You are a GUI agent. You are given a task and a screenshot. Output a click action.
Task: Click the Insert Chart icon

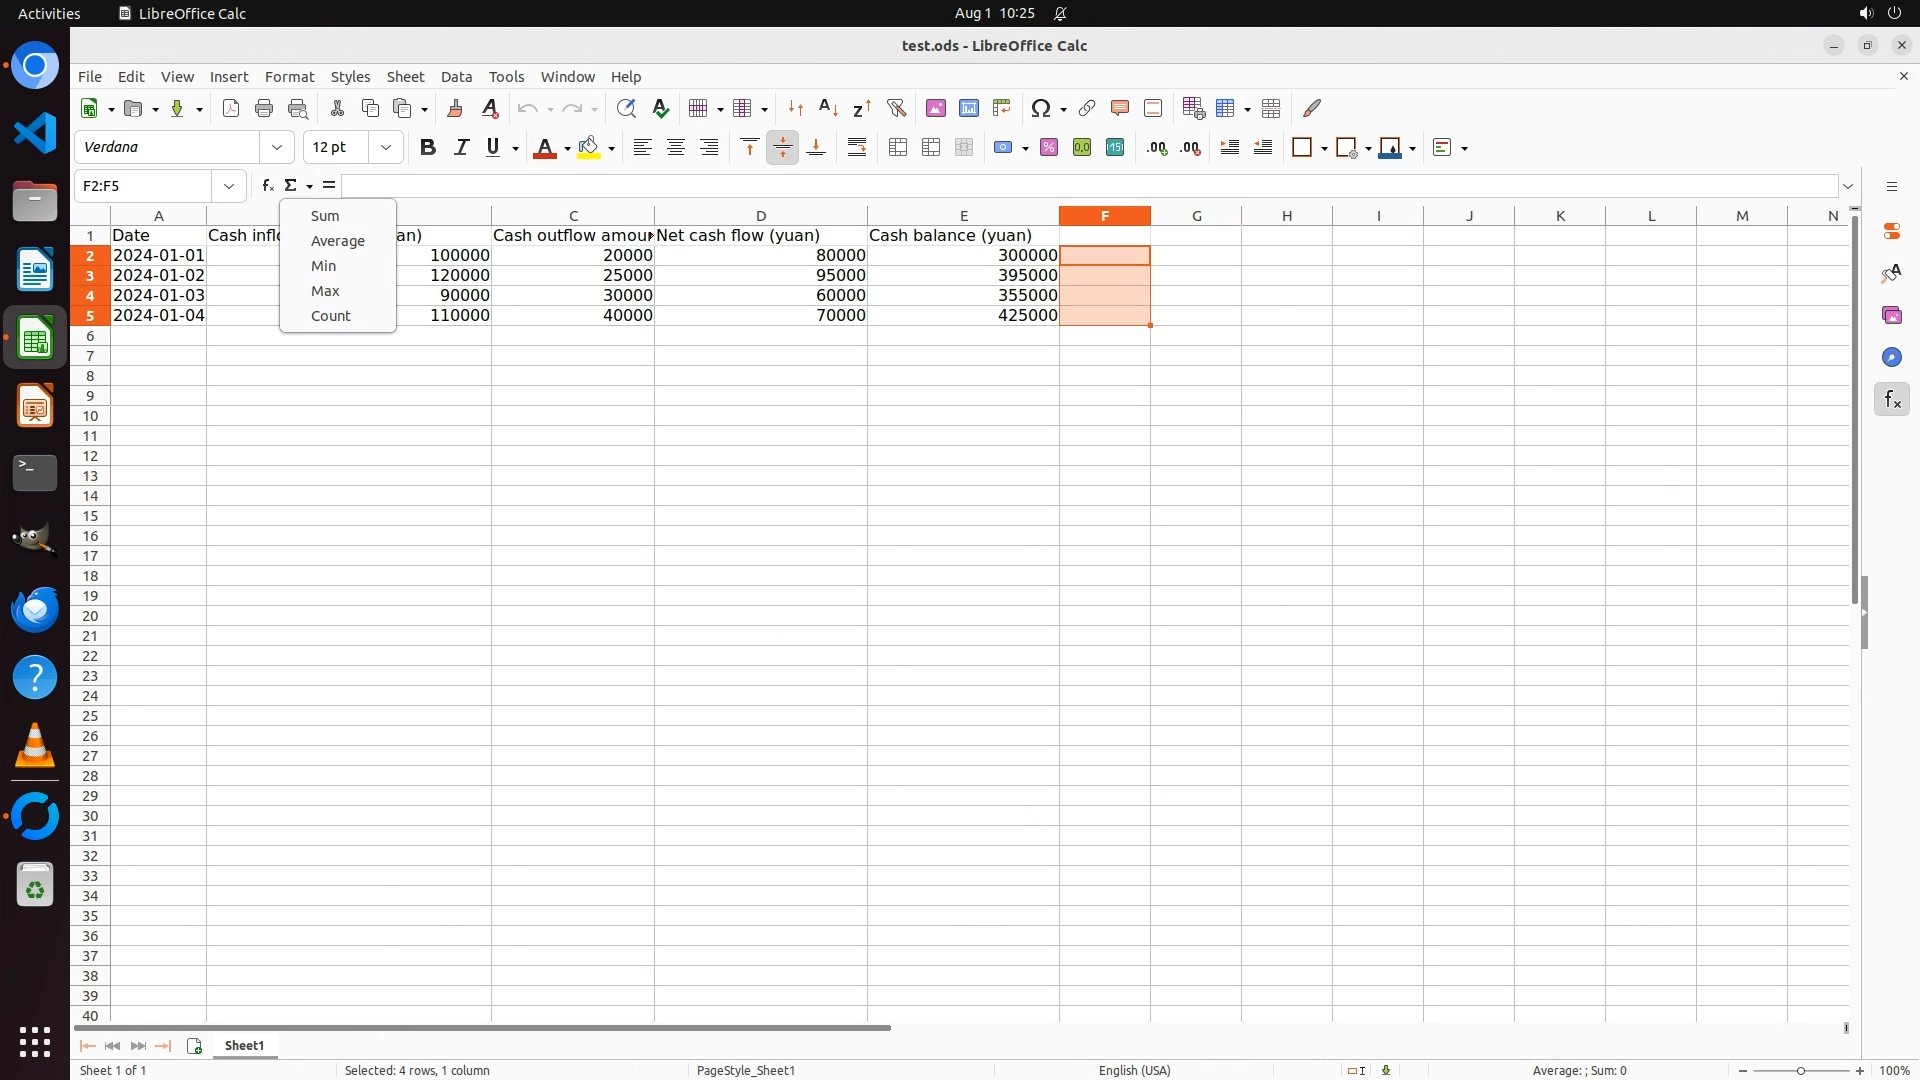(969, 108)
